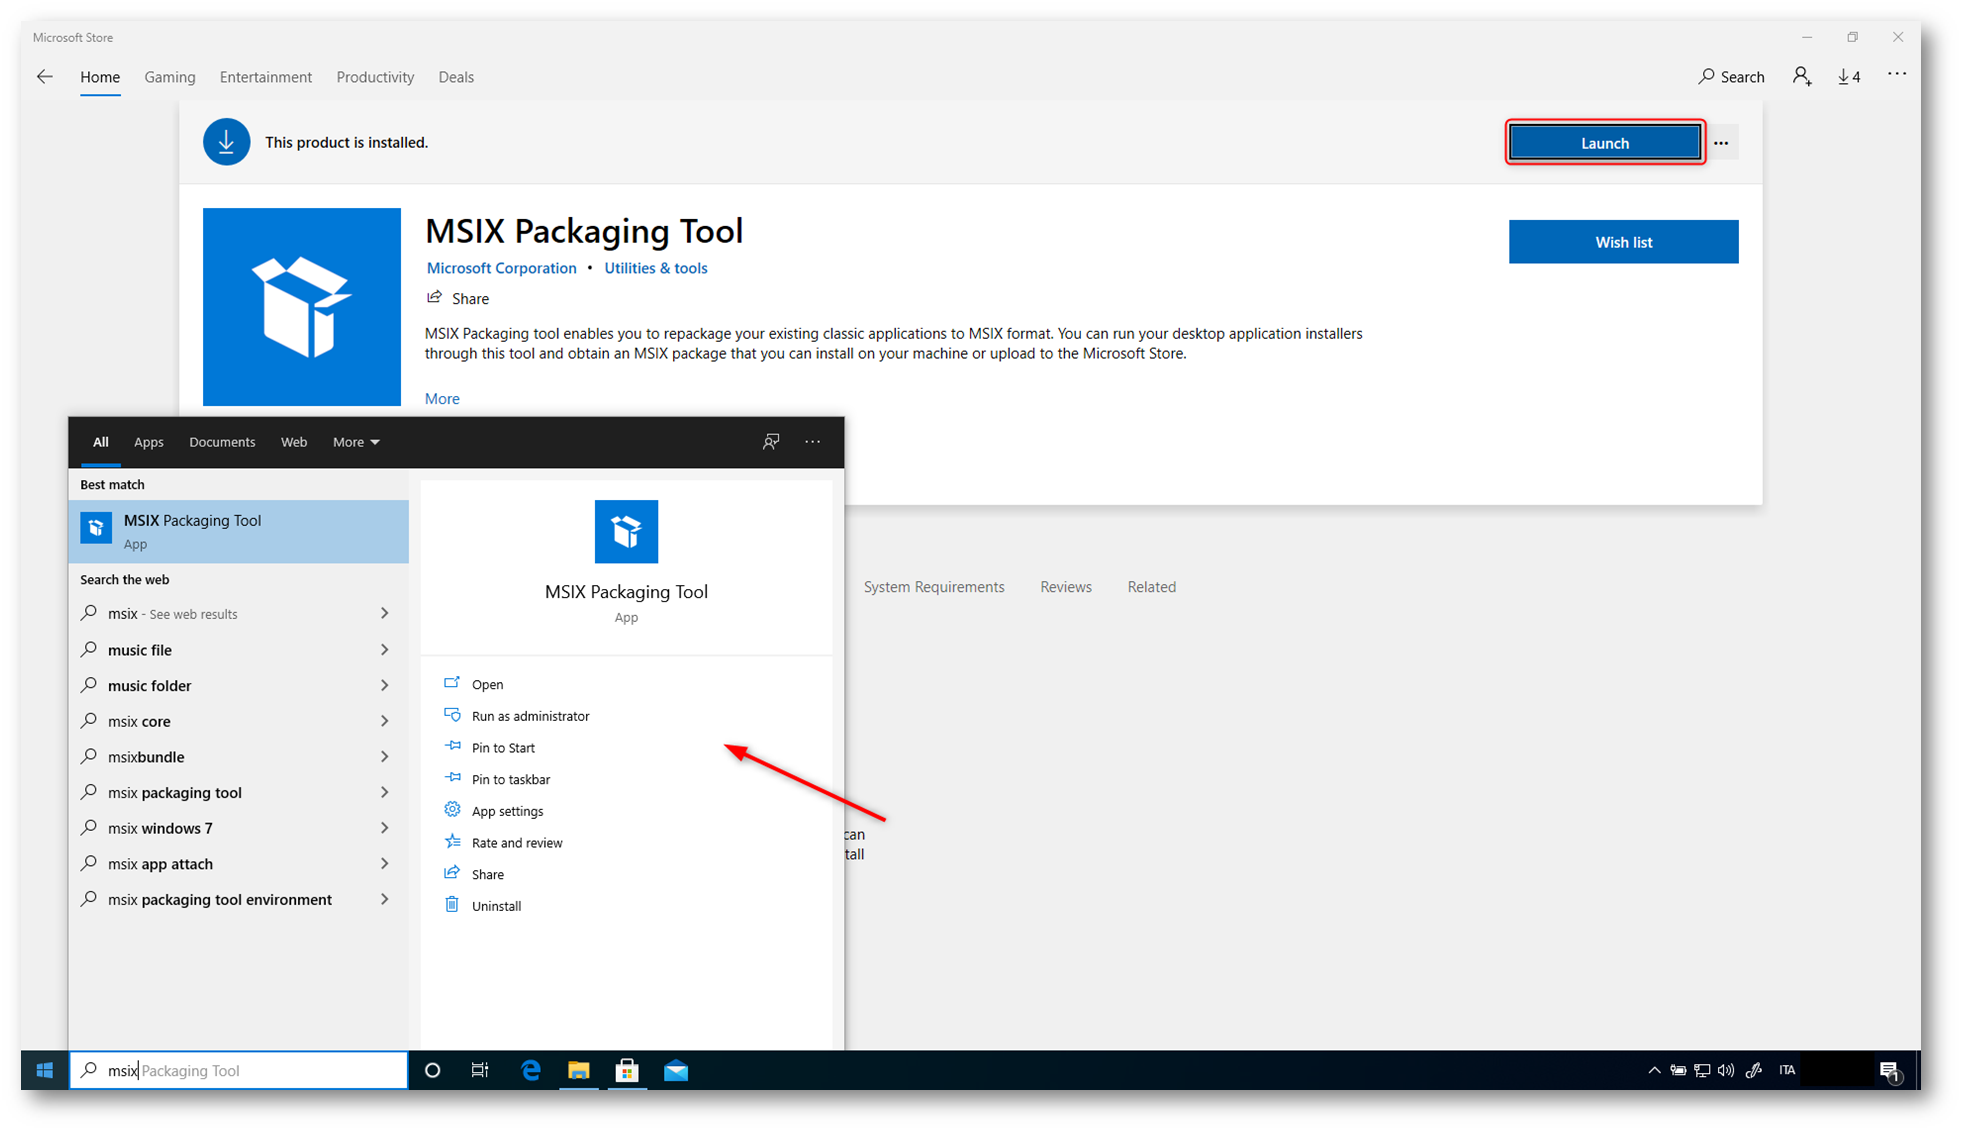Open the Store three-dots menu in title bar
1963x1132 pixels.
pyautogui.click(x=1896, y=75)
